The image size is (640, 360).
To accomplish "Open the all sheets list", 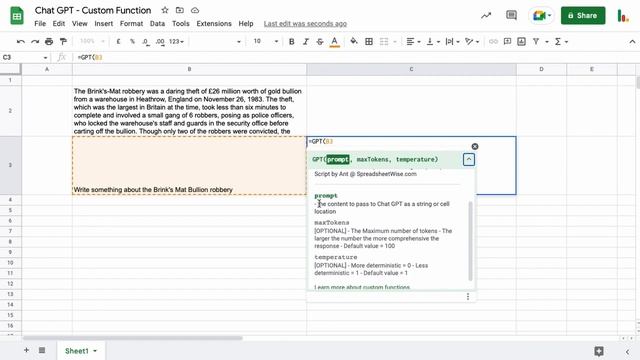I will (x=42, y=350).
